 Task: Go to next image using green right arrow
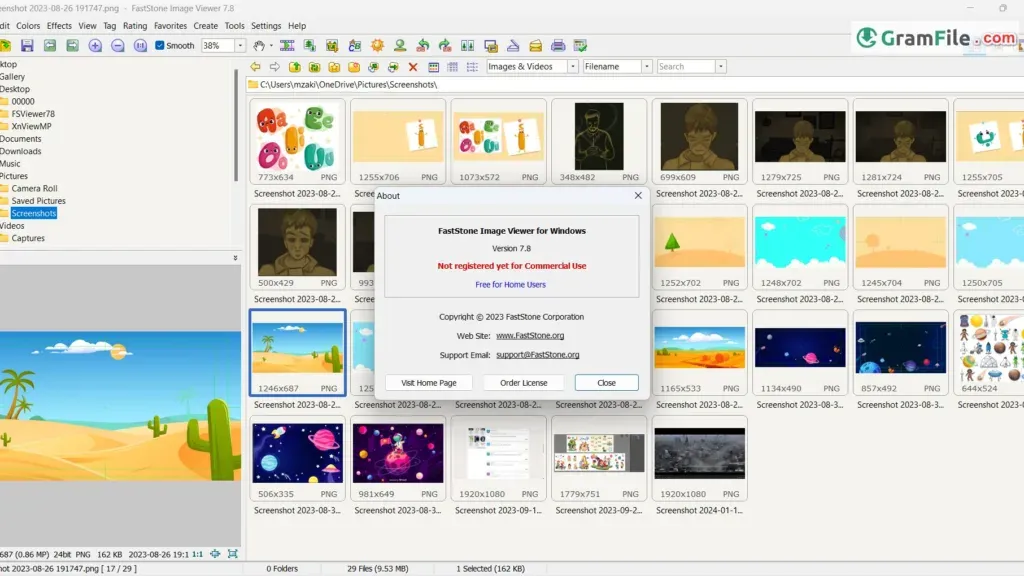72,46
